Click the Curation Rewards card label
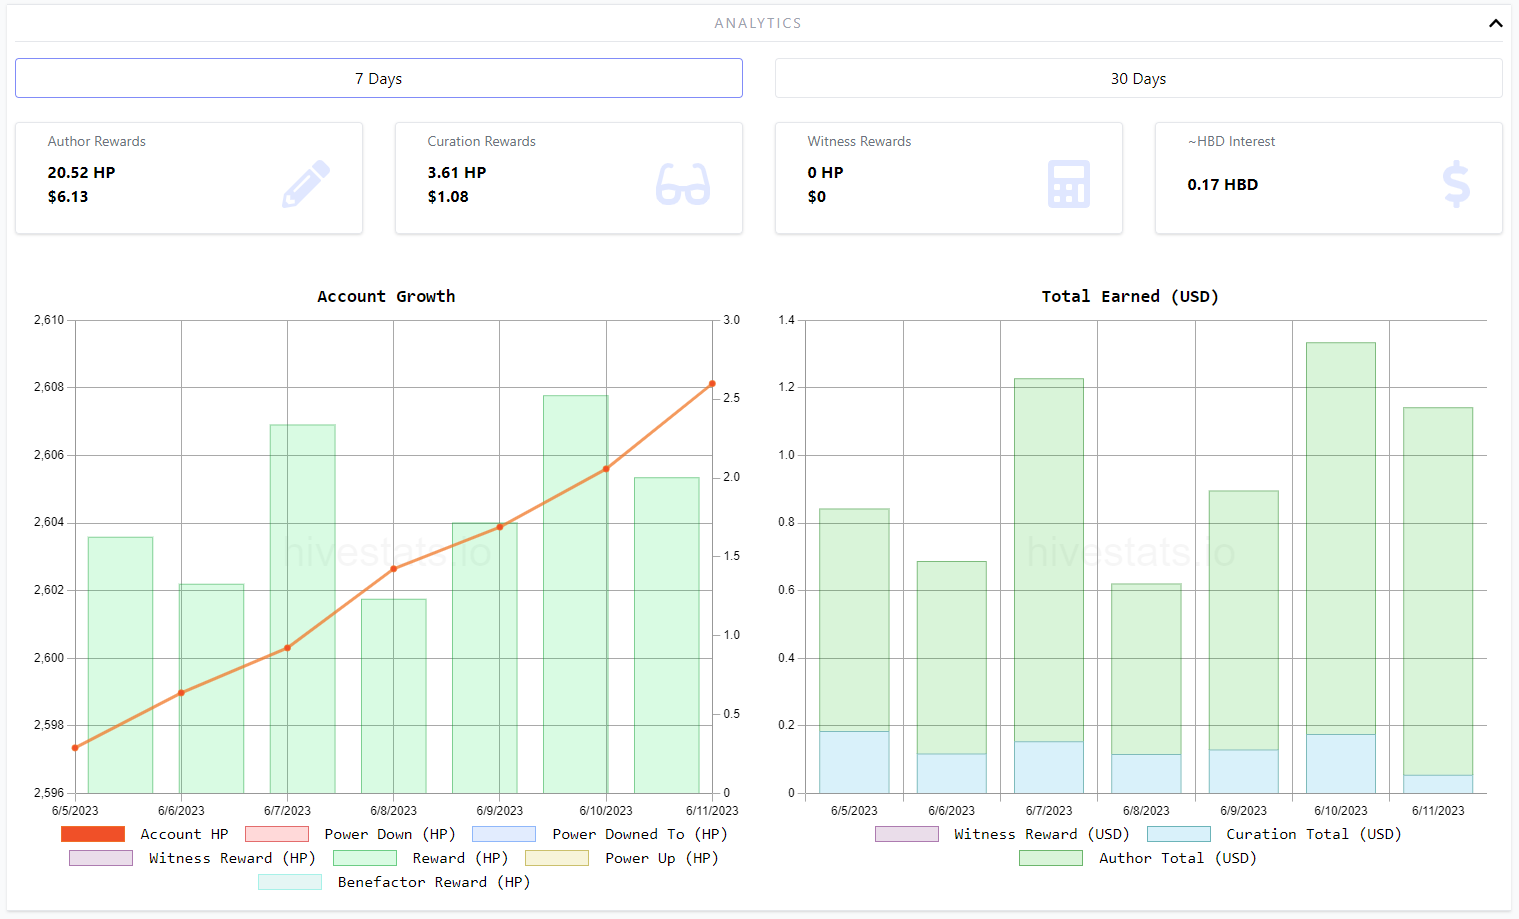The width and height of the screenshot is (1519, 919). (481, 141)
